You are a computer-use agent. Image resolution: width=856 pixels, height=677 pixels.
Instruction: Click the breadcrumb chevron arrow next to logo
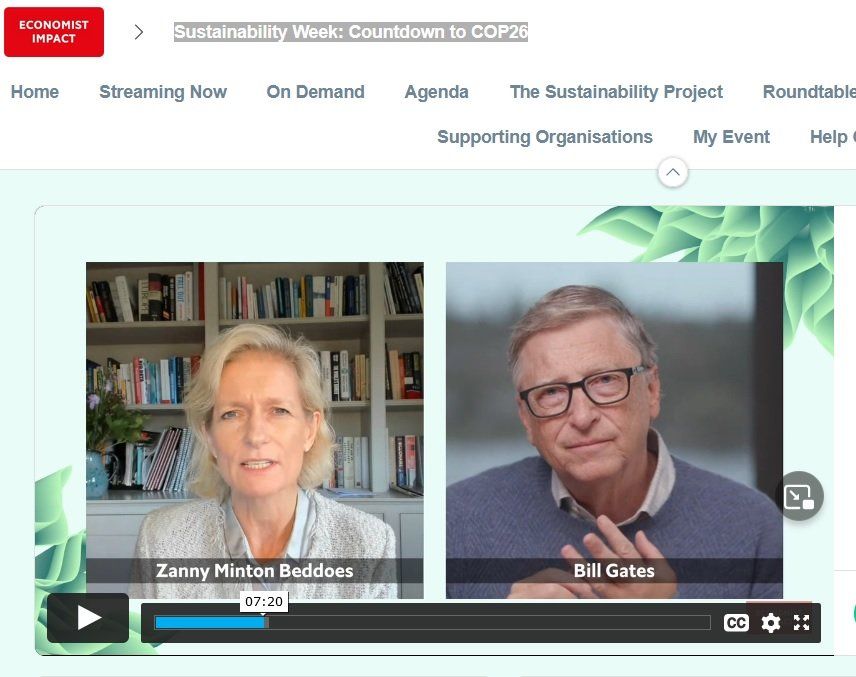pos(139,32)
